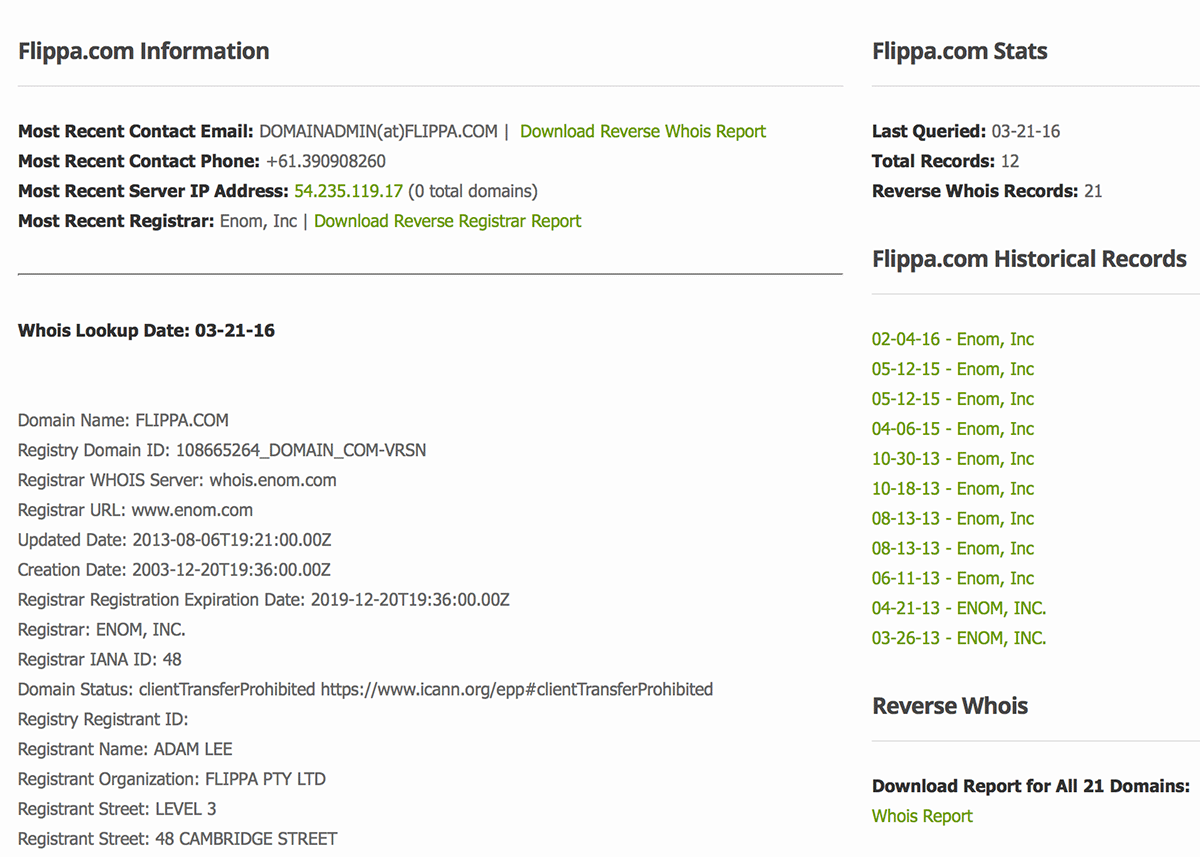Open historical record 10-30-13 - Enom, Inc
The height and width of the screenshot is (857, 1200).
click(953, 459)
